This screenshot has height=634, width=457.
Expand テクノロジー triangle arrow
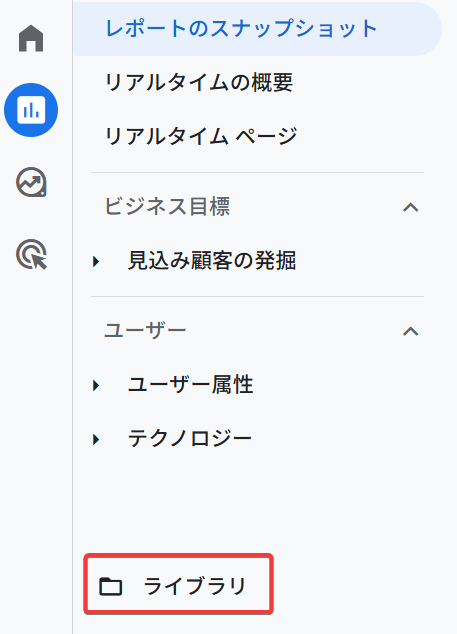pyautogui.click(x=96, y=439)
